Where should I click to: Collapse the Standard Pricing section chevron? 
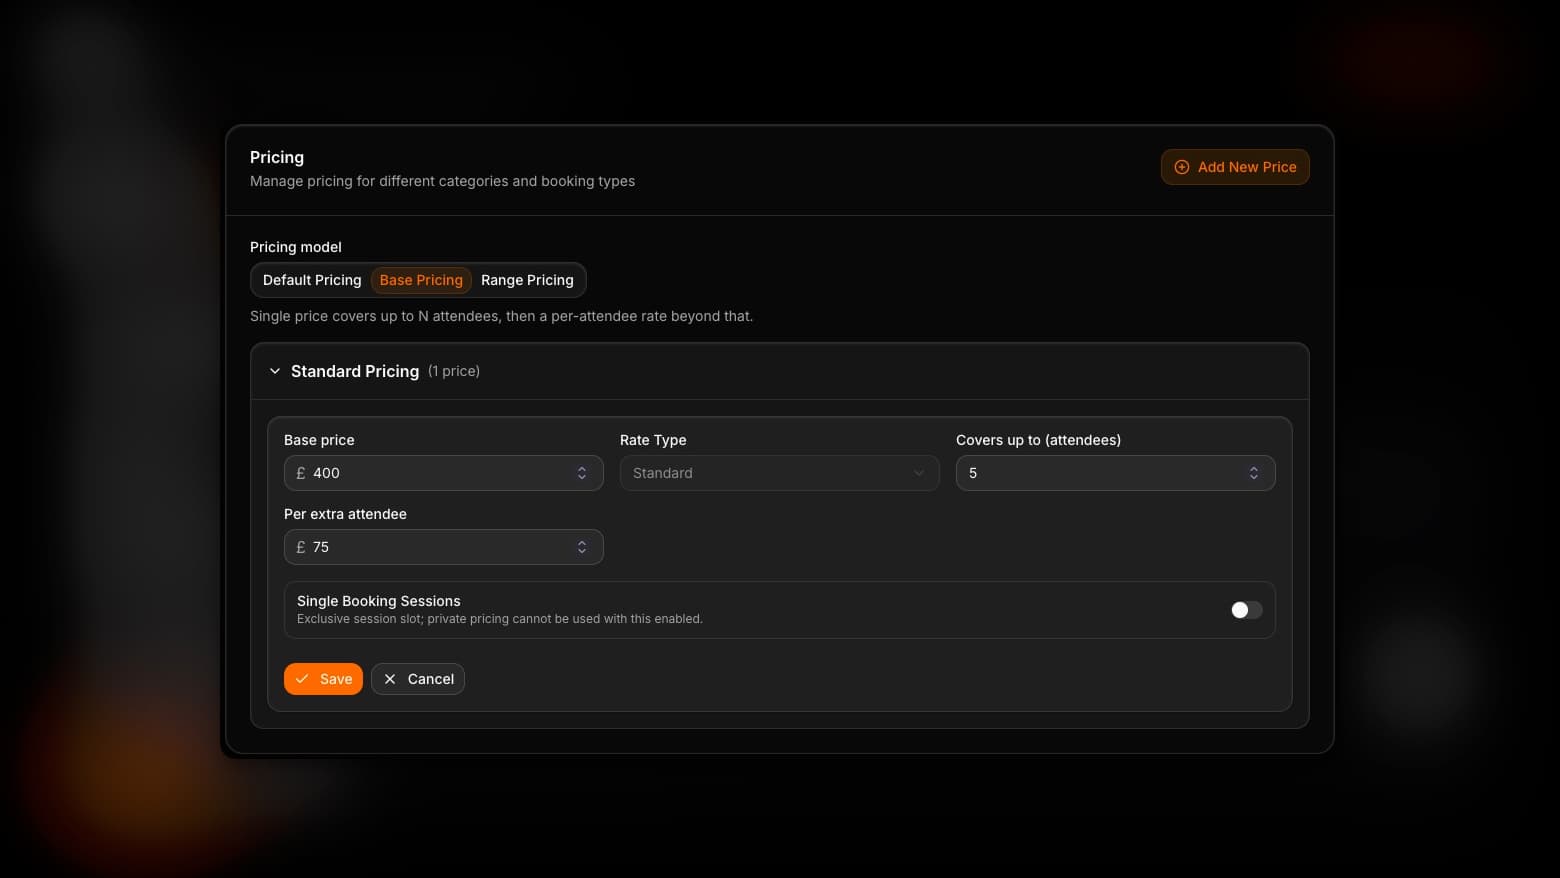(x=275, y=371)
